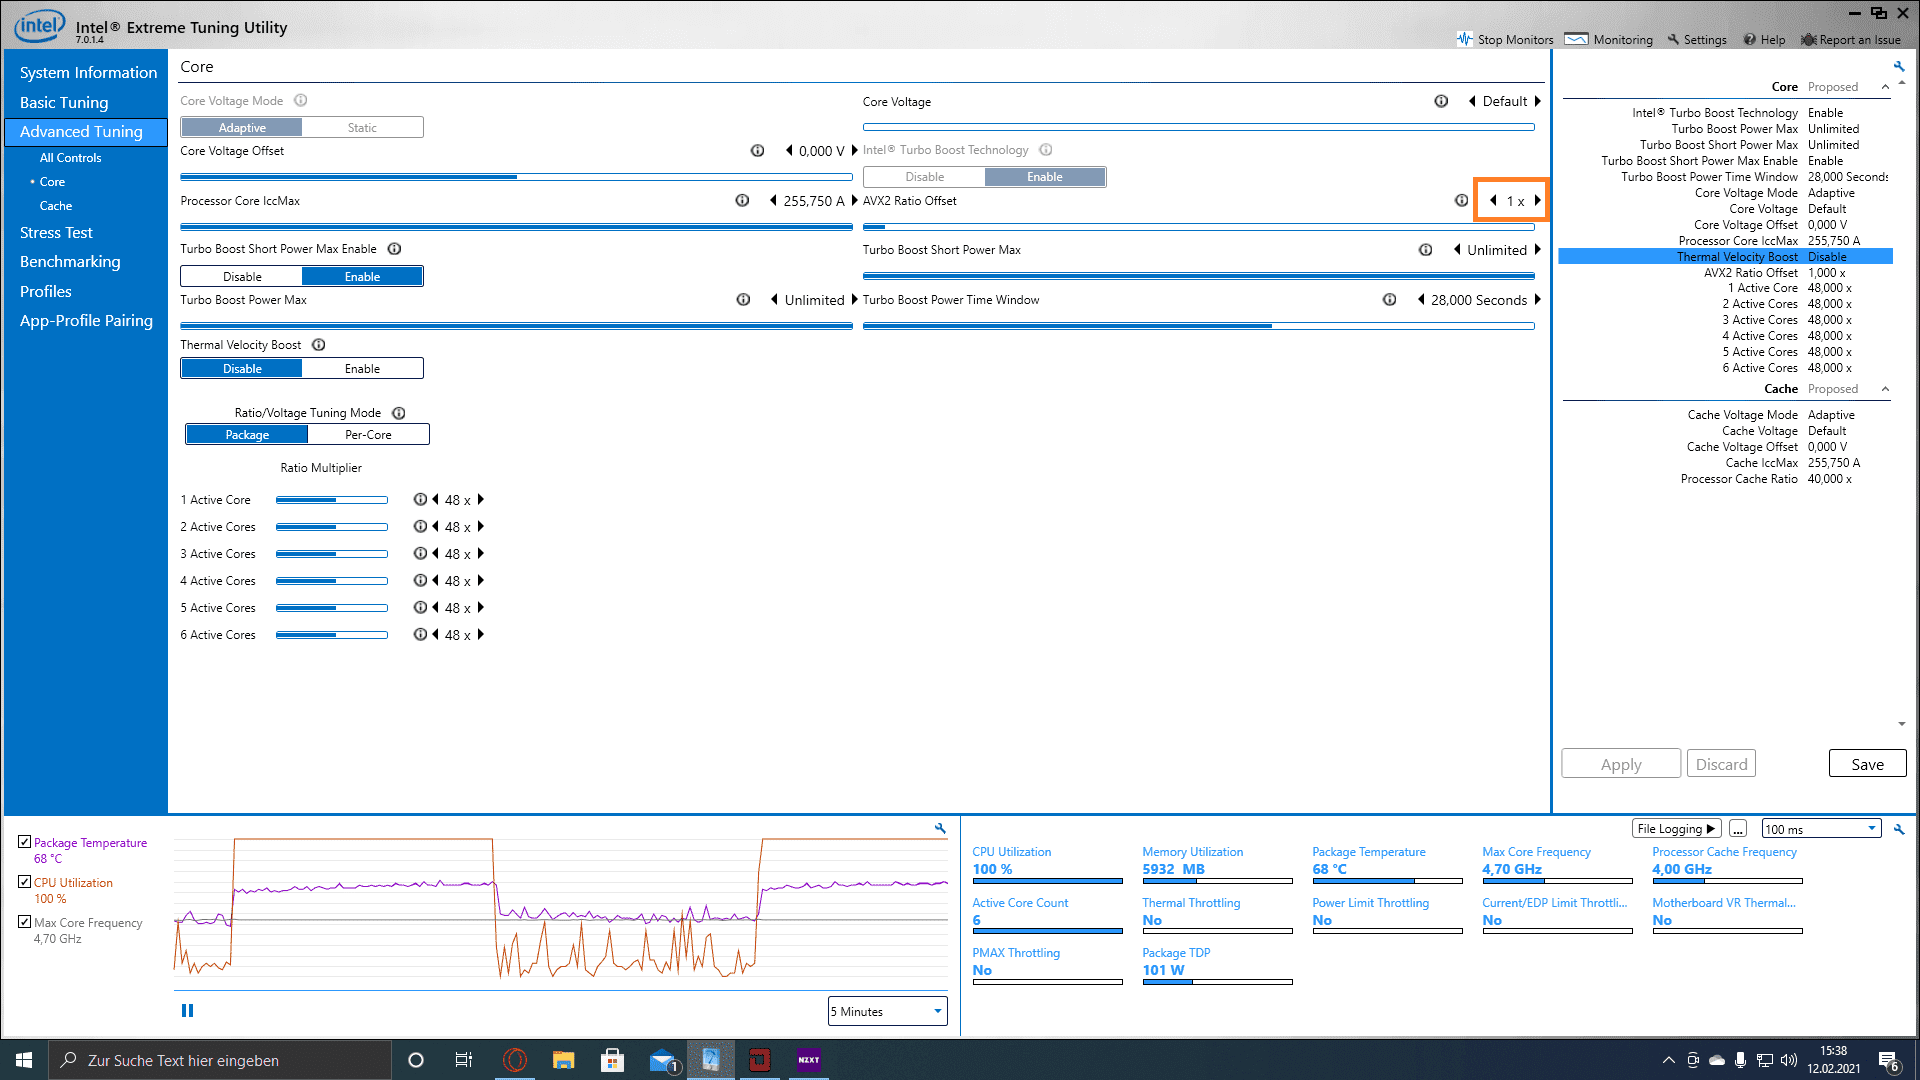Viewport: 1920px width, 1080px height.
Task: Open Microsoft Store from the taskbar
Action: [x=613, y=1060]
